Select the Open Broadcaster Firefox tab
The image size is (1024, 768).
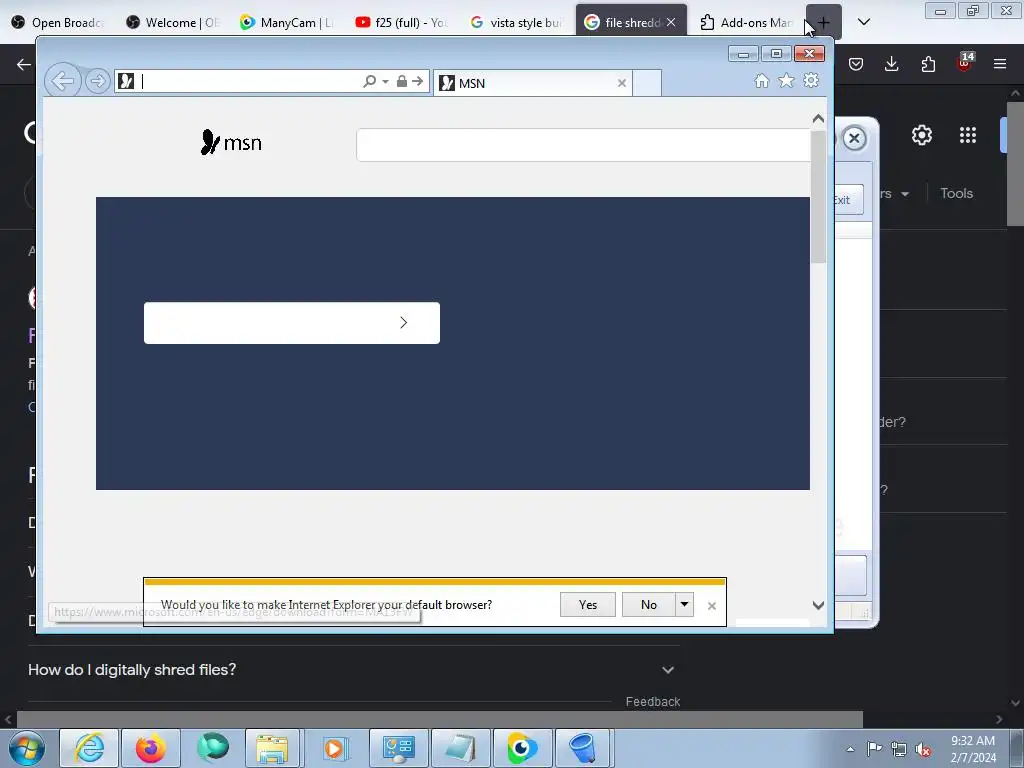[59, 22]
